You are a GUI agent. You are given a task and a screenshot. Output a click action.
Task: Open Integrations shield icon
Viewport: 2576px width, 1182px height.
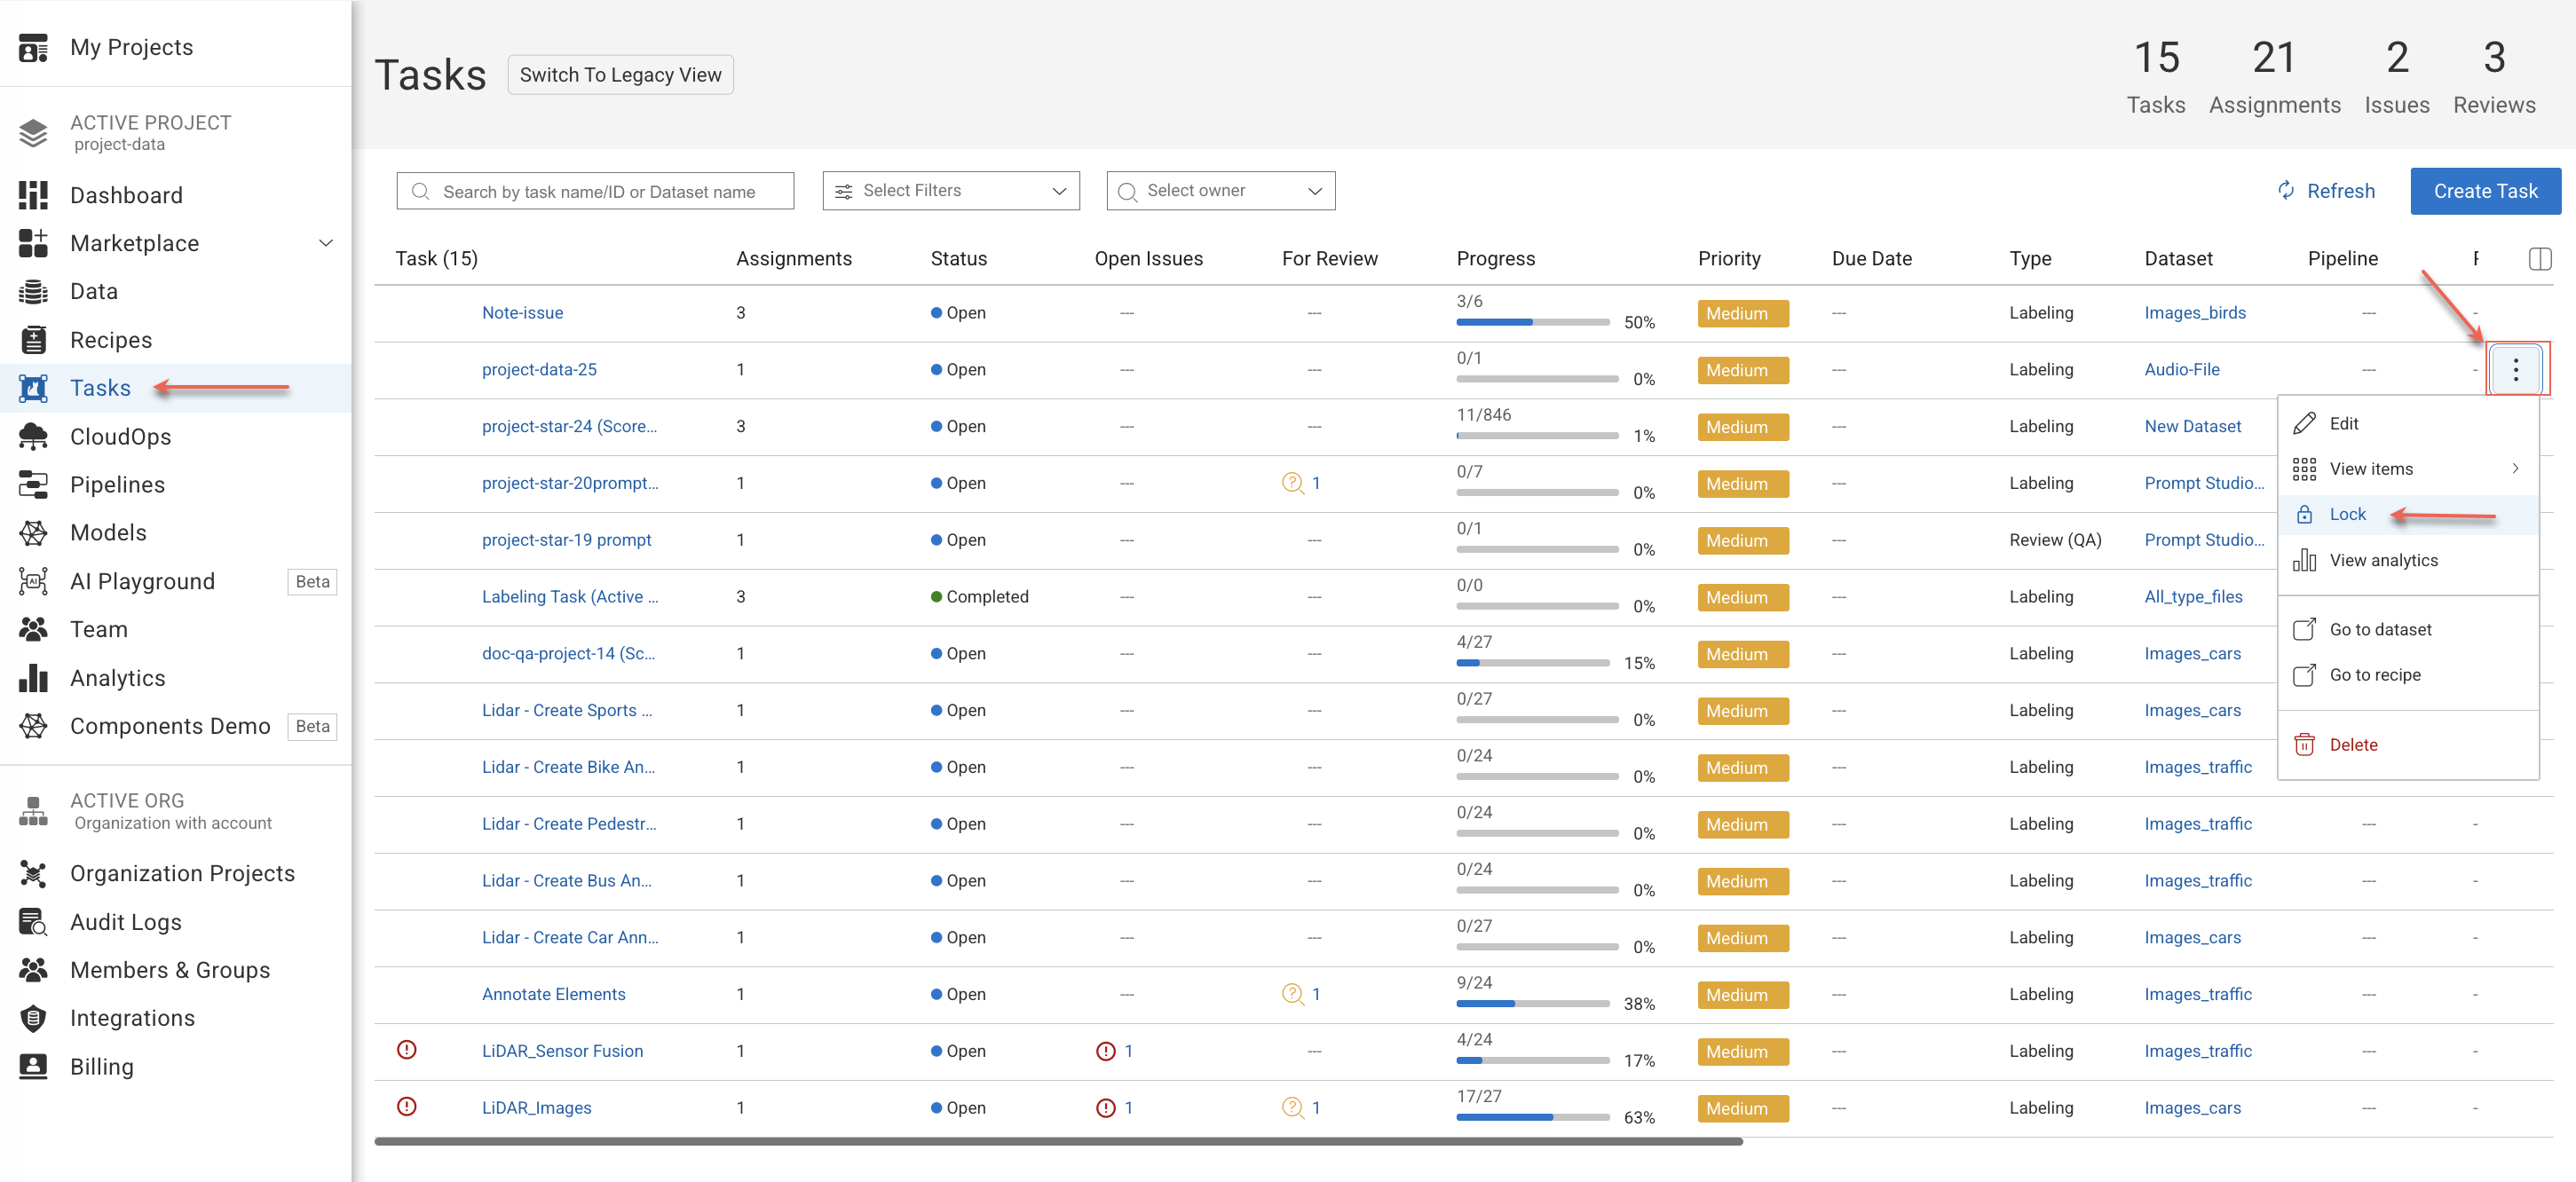click(x=33, y=1017)
